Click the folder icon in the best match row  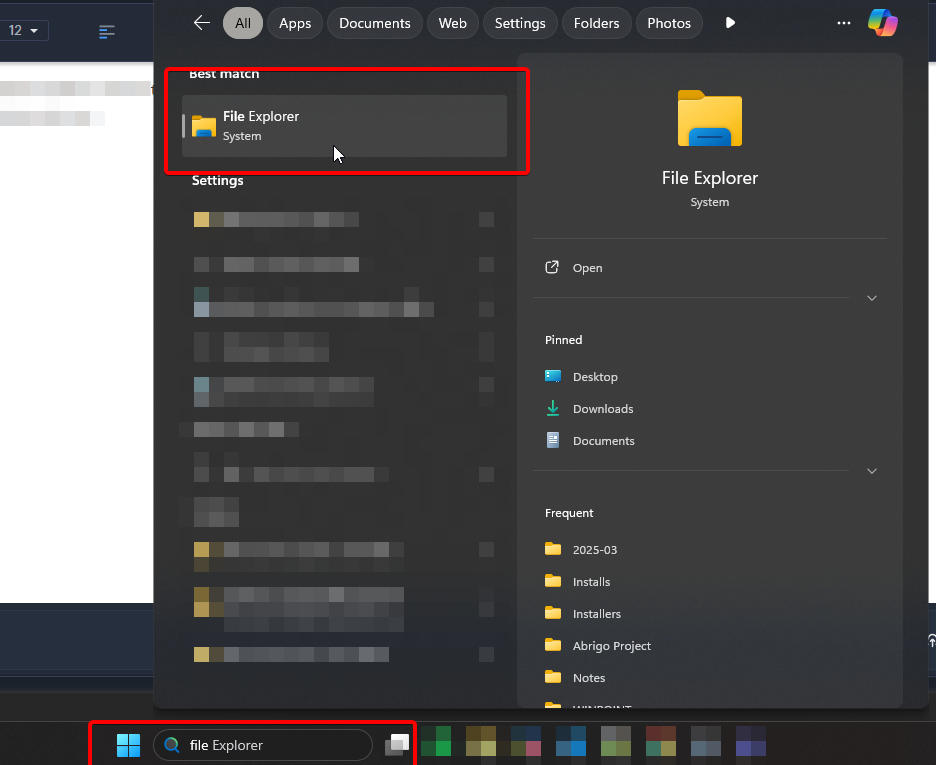204,127
